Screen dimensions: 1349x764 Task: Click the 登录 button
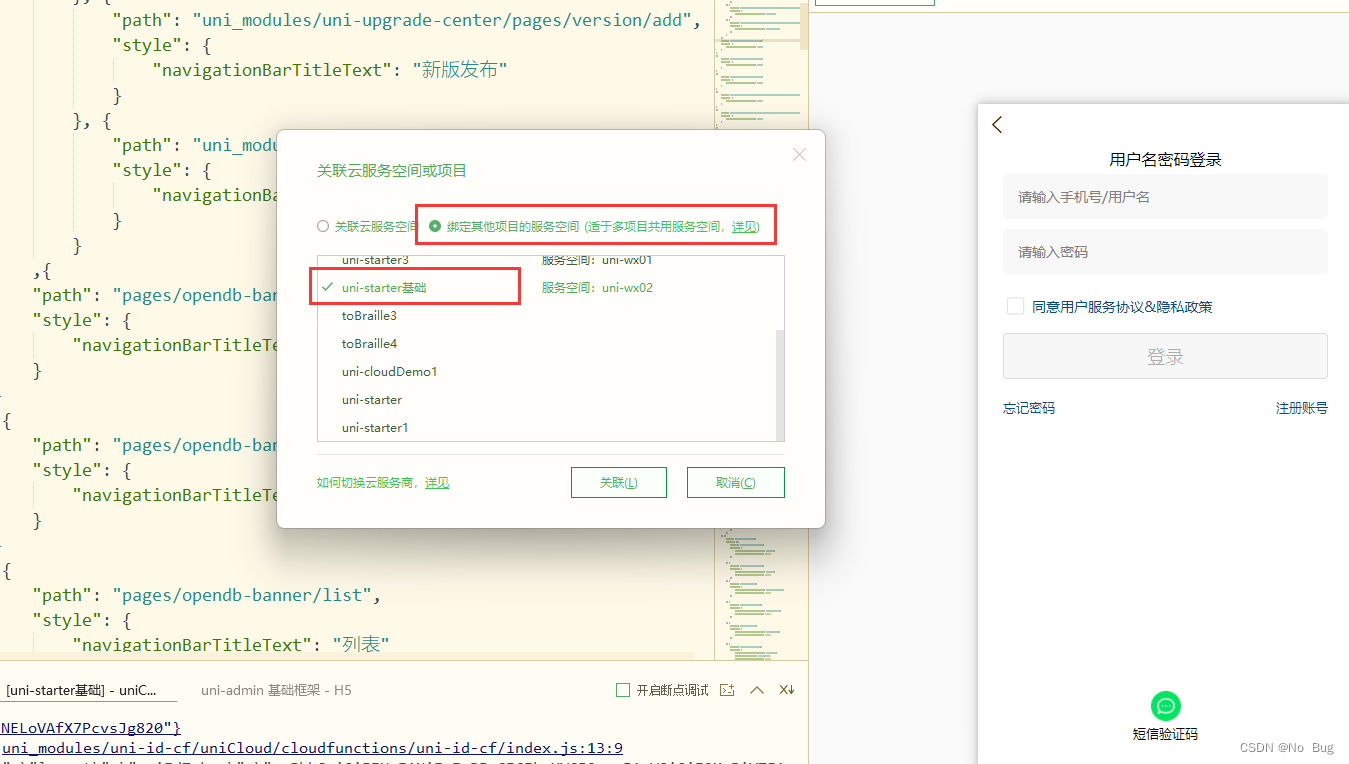click(1164, 356)
